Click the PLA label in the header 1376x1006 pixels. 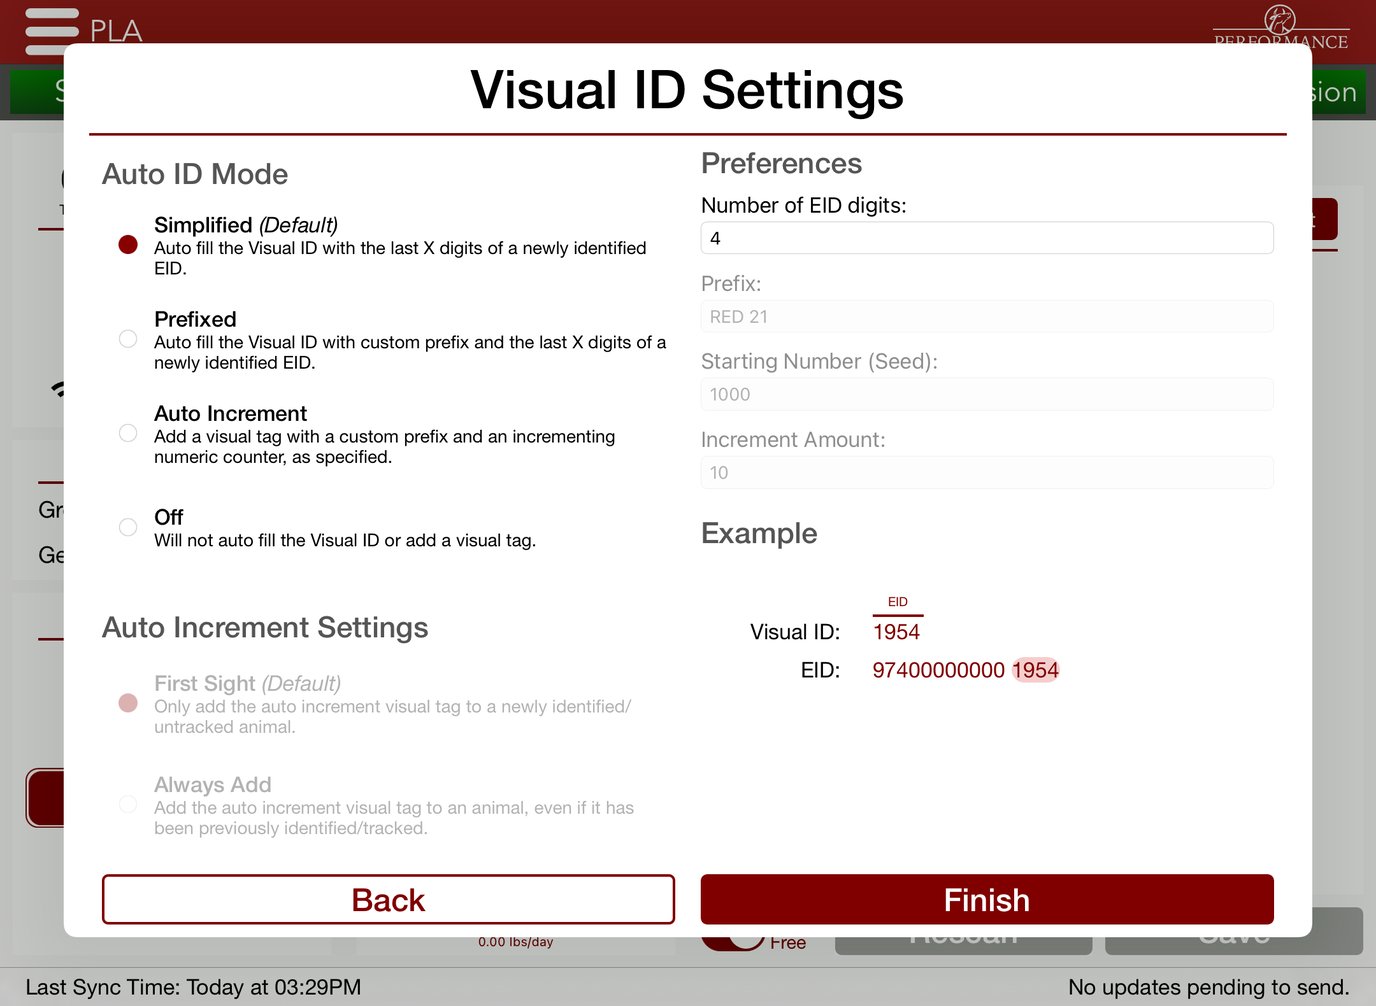coord(118,32)
